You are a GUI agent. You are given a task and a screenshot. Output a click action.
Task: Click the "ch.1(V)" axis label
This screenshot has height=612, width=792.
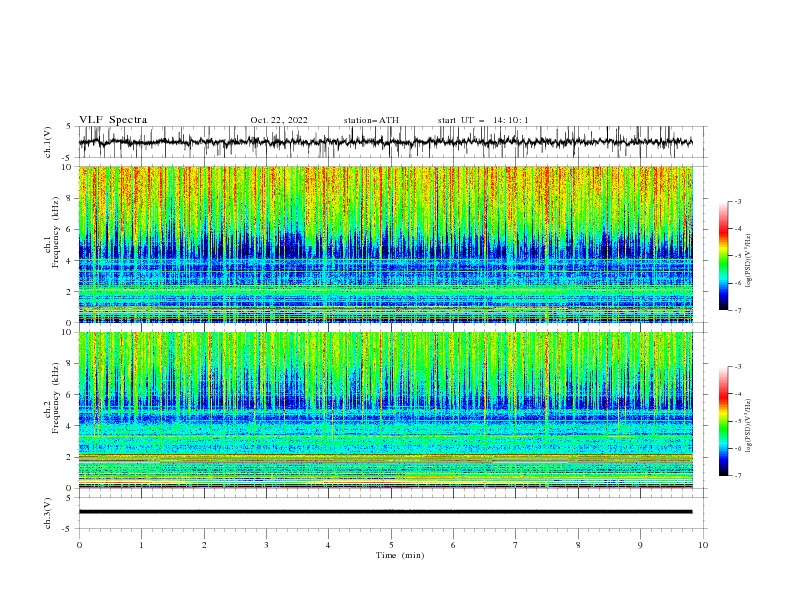(48, 142)
